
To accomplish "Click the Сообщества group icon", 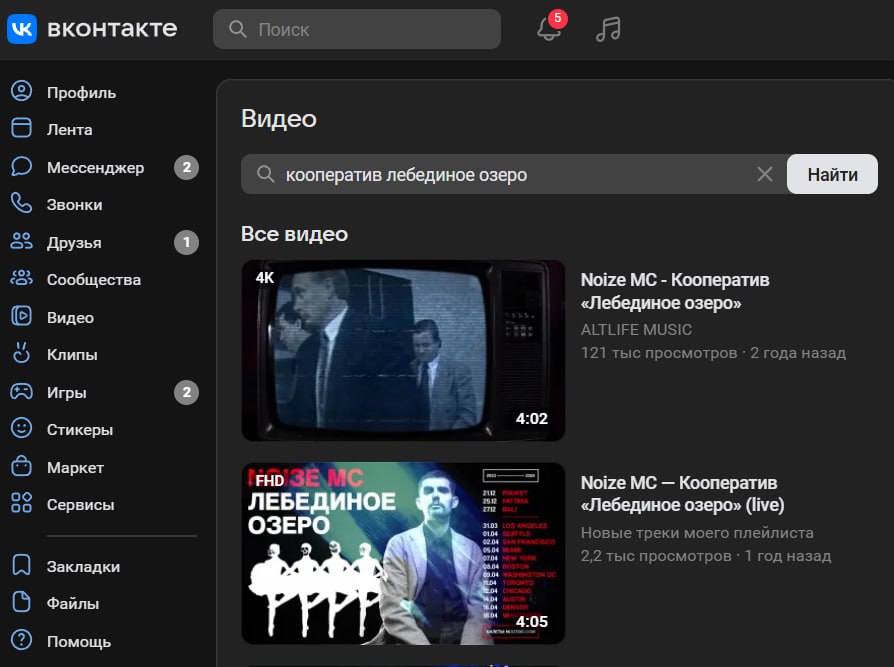I will click(x=22, y=278).
